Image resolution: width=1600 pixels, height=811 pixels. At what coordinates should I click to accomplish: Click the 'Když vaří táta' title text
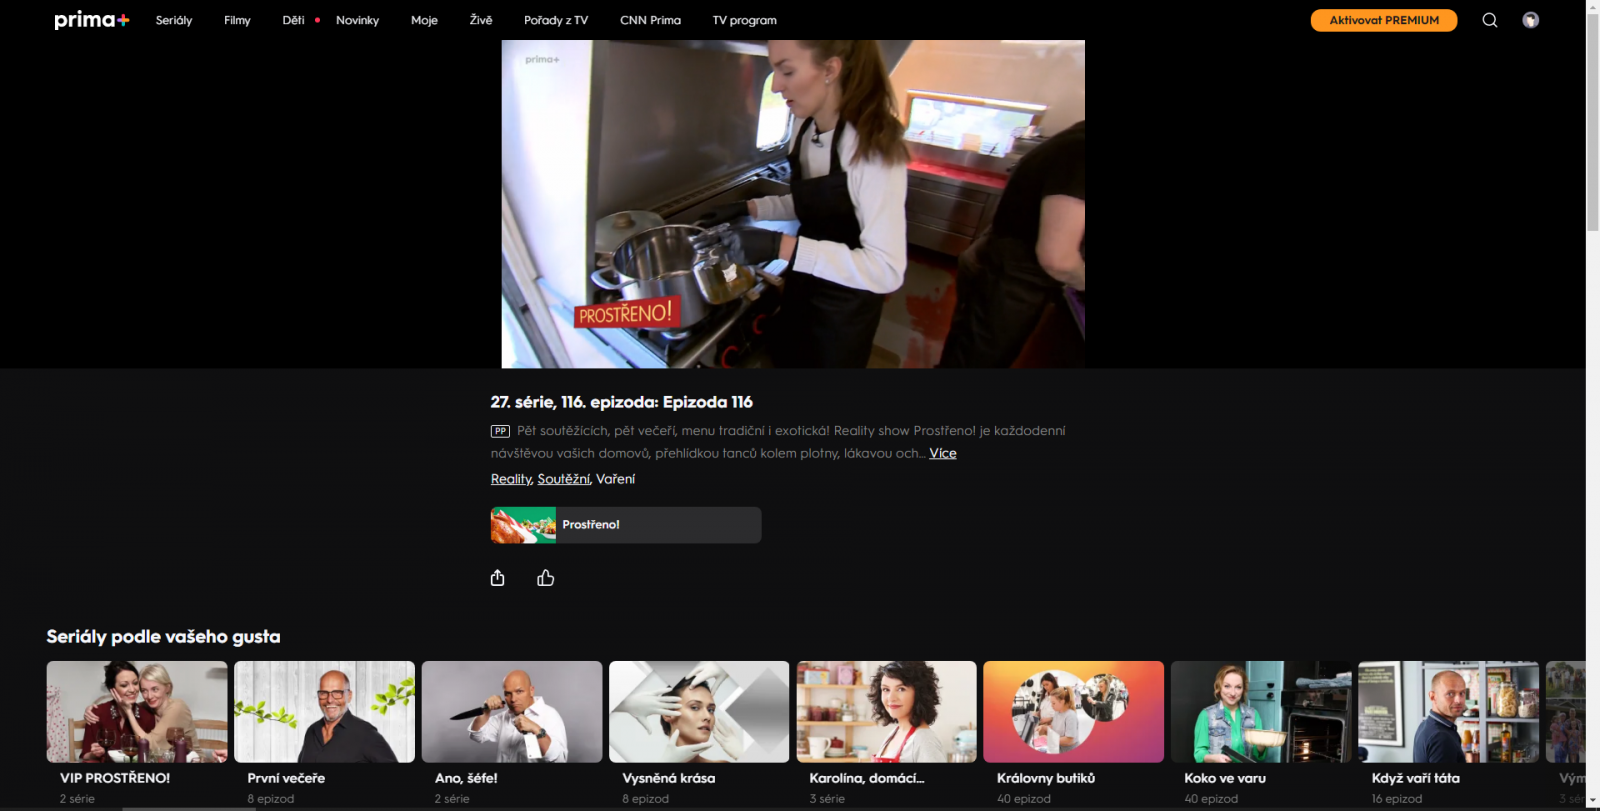pos(1416,778)
